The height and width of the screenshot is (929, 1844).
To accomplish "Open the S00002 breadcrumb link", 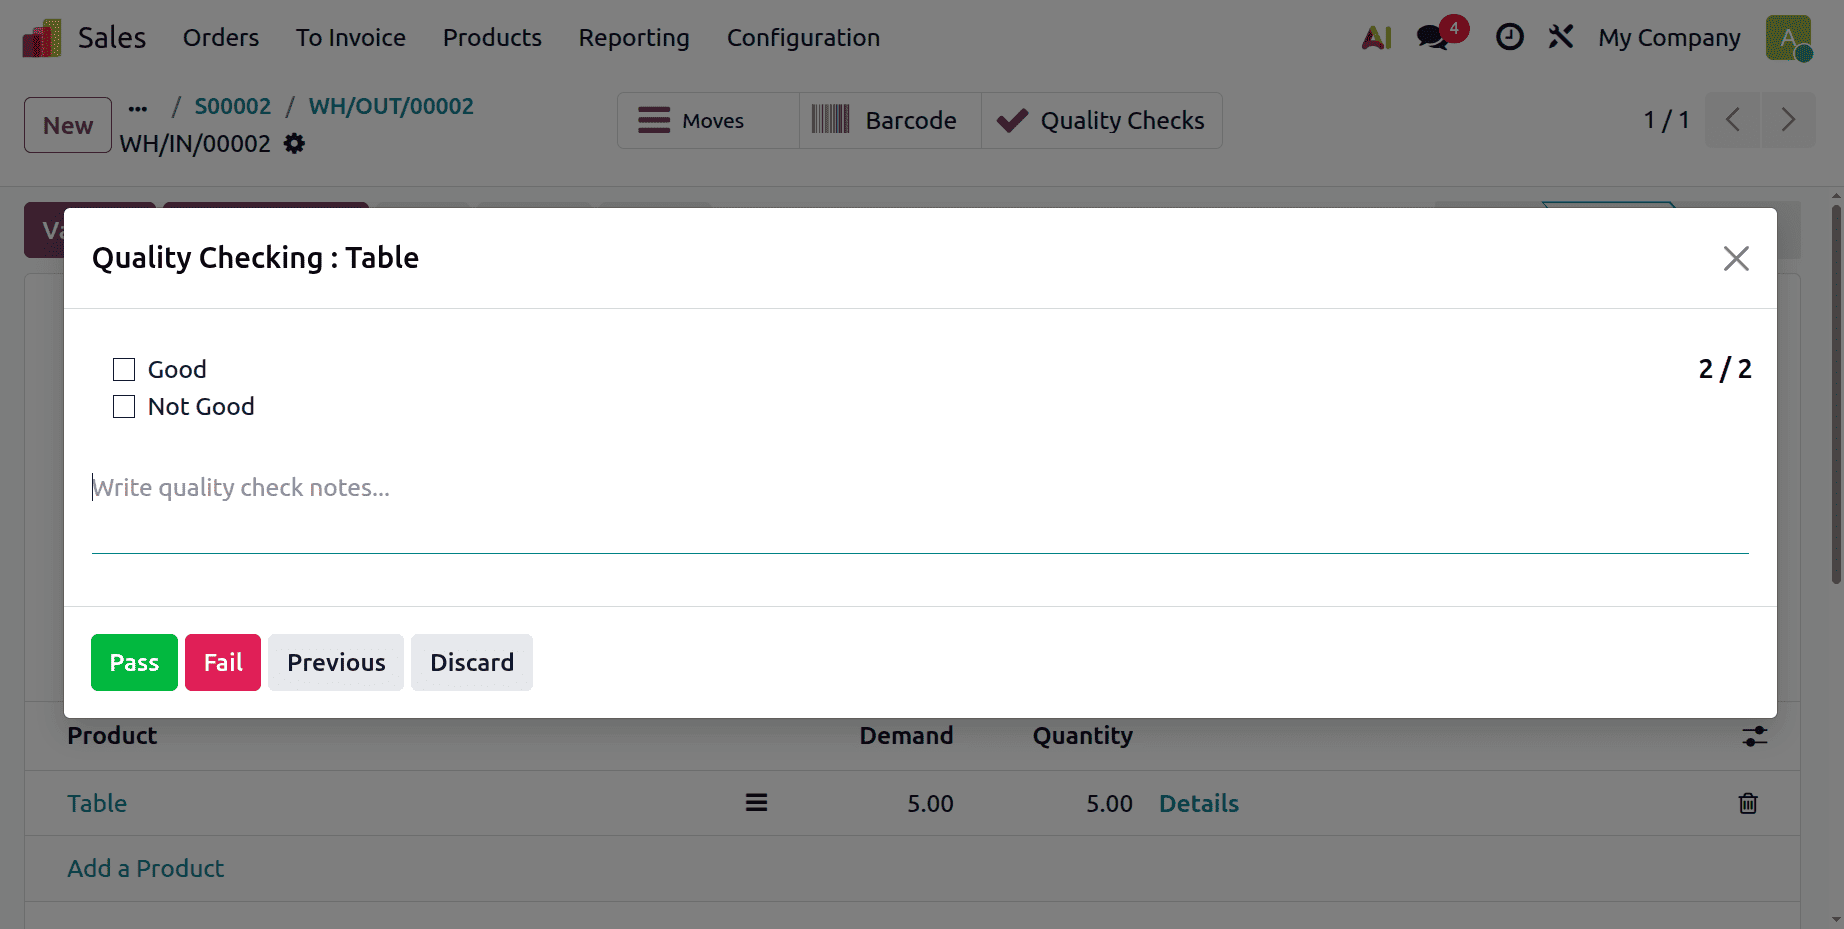I will click(x=232, y=106).
